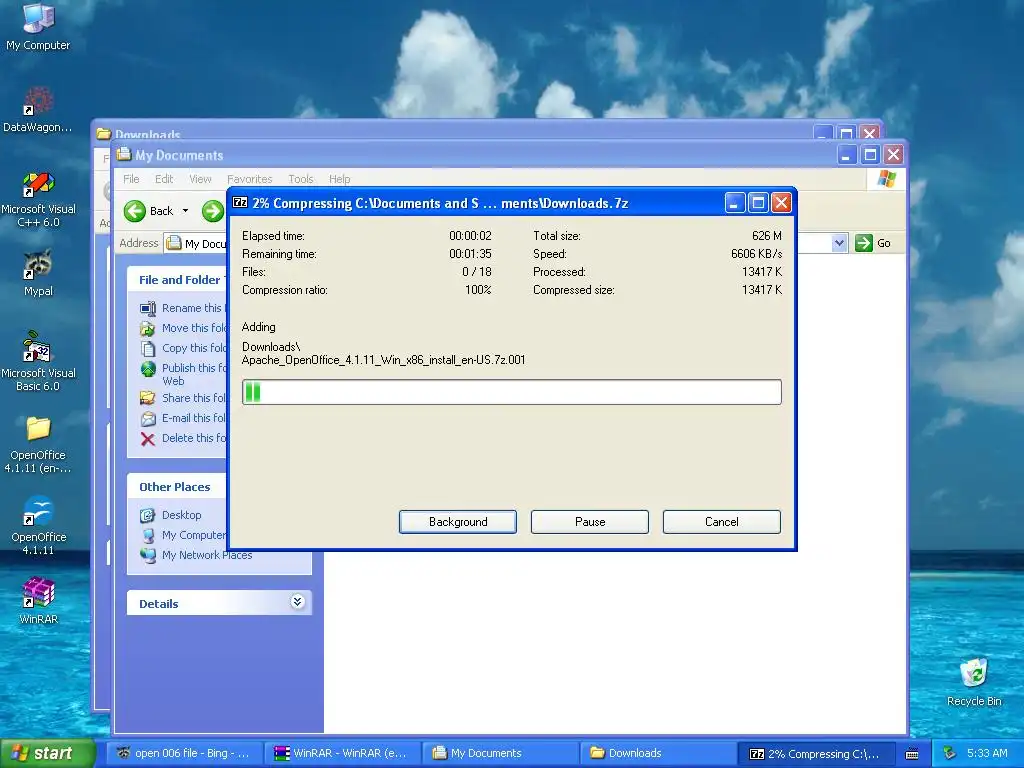Click My Computer icon under Other Places
This screenshot has height=768, width=1024.
(148, 536)
